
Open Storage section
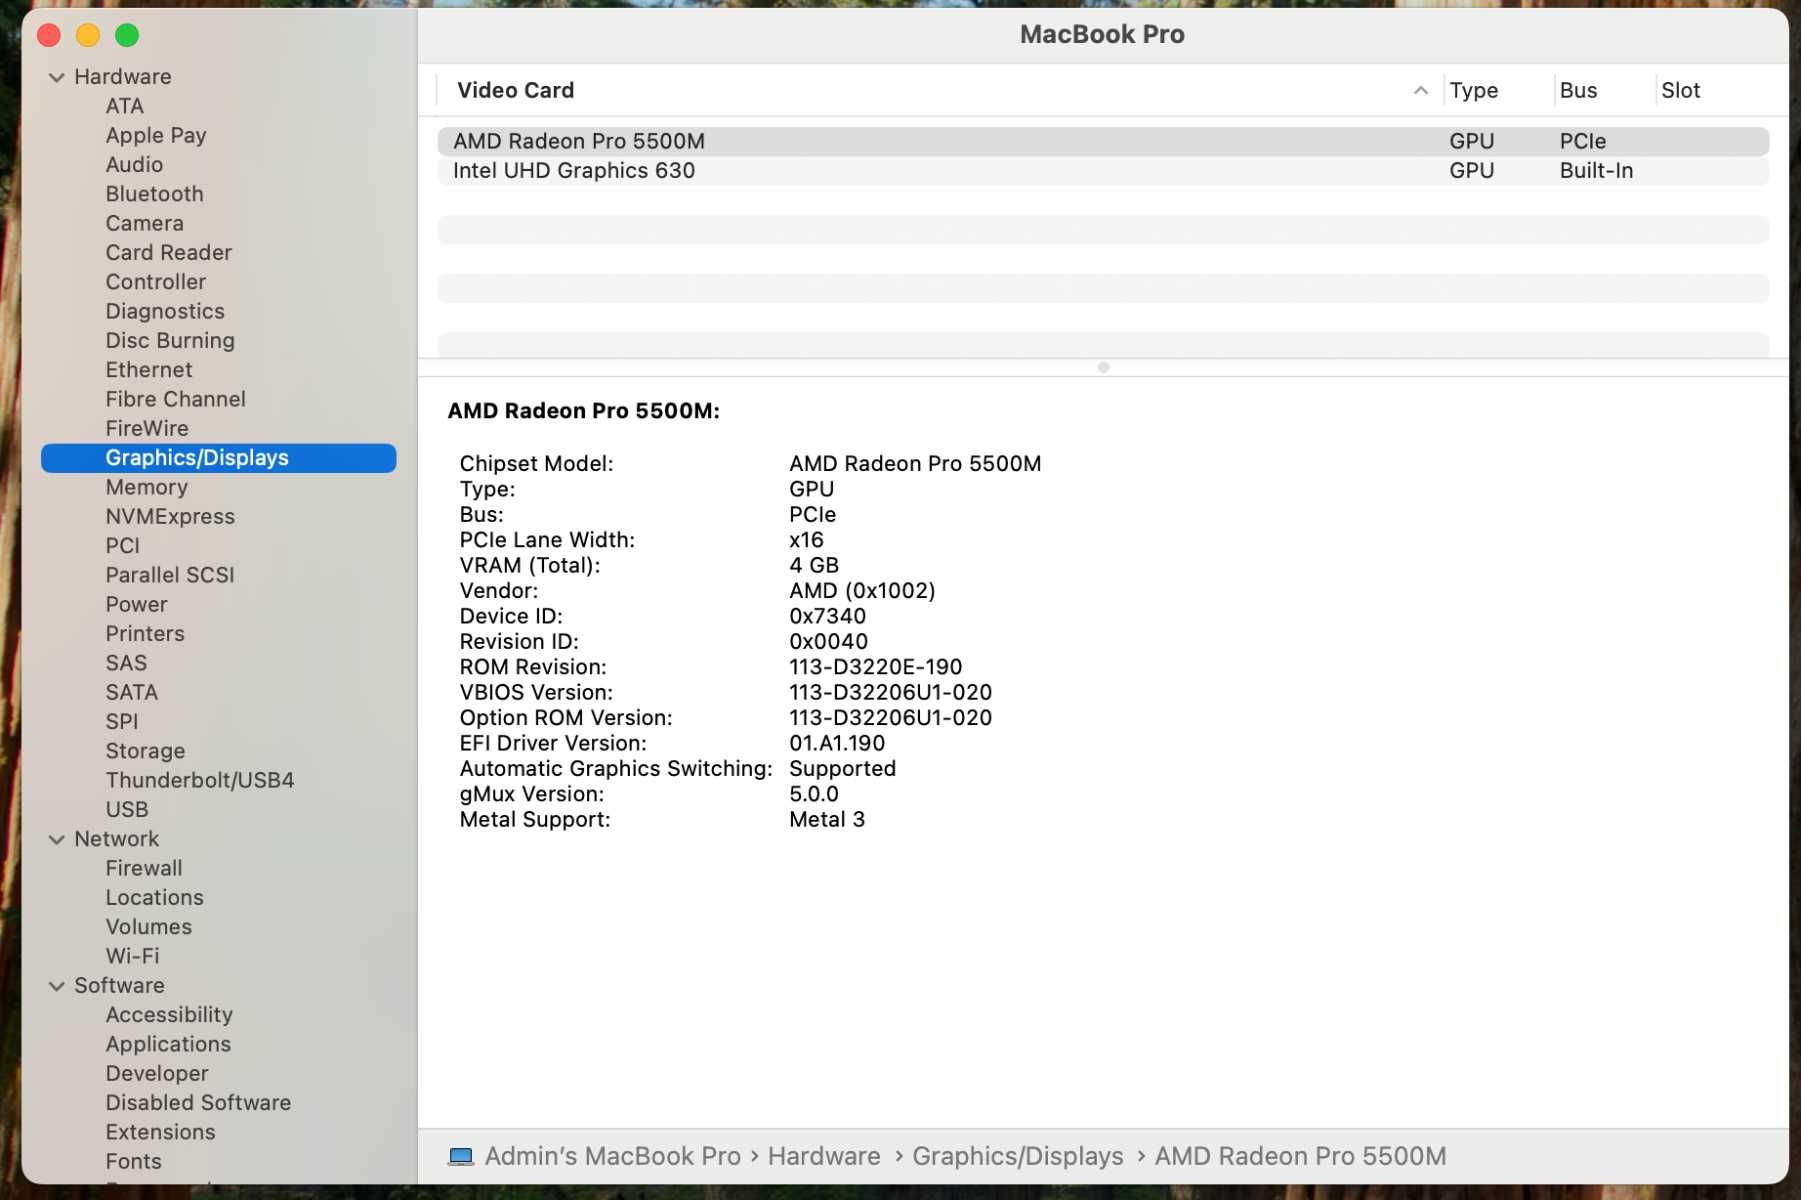click(x=145, y=751)
